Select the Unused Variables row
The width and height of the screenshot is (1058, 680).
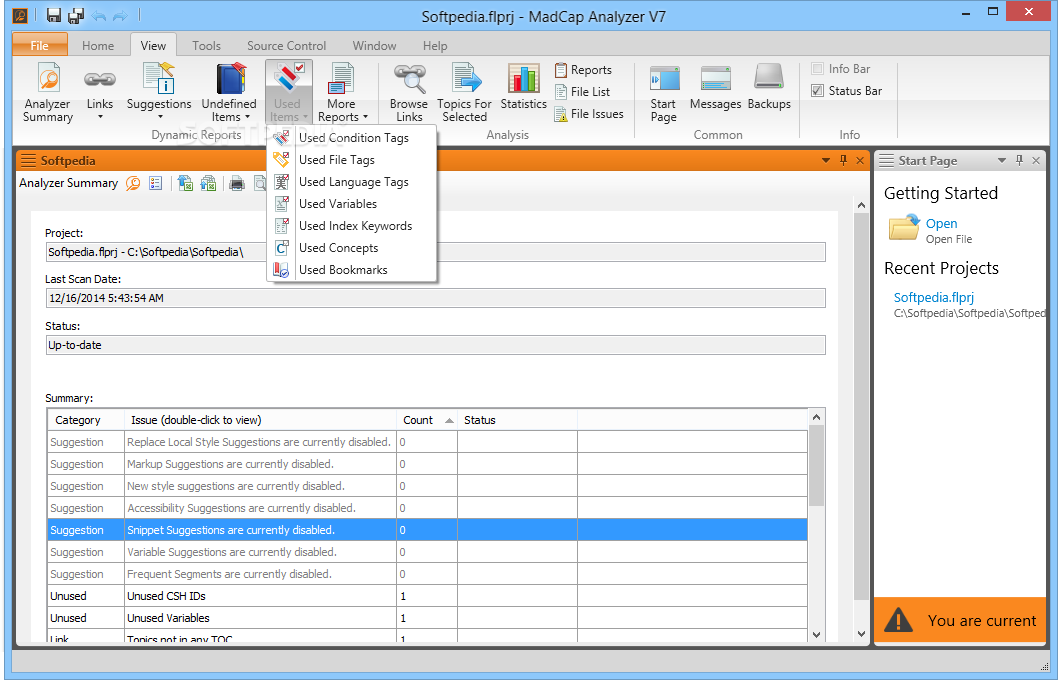tap(427, 618)
